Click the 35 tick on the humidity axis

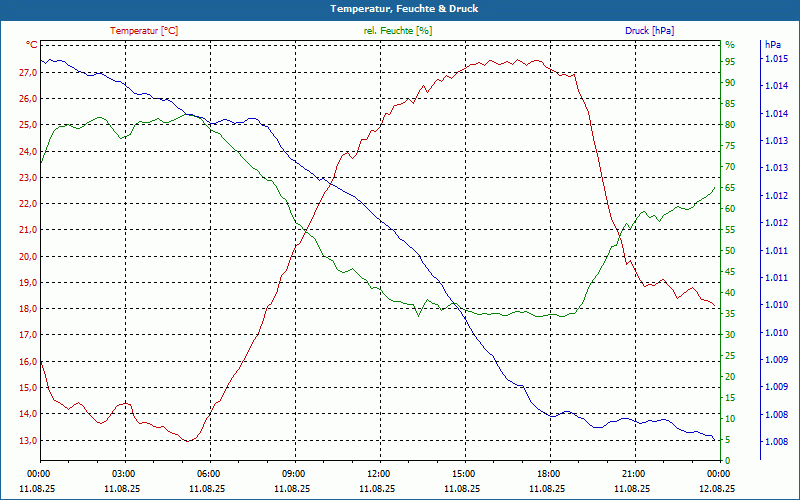coord(730,314)
